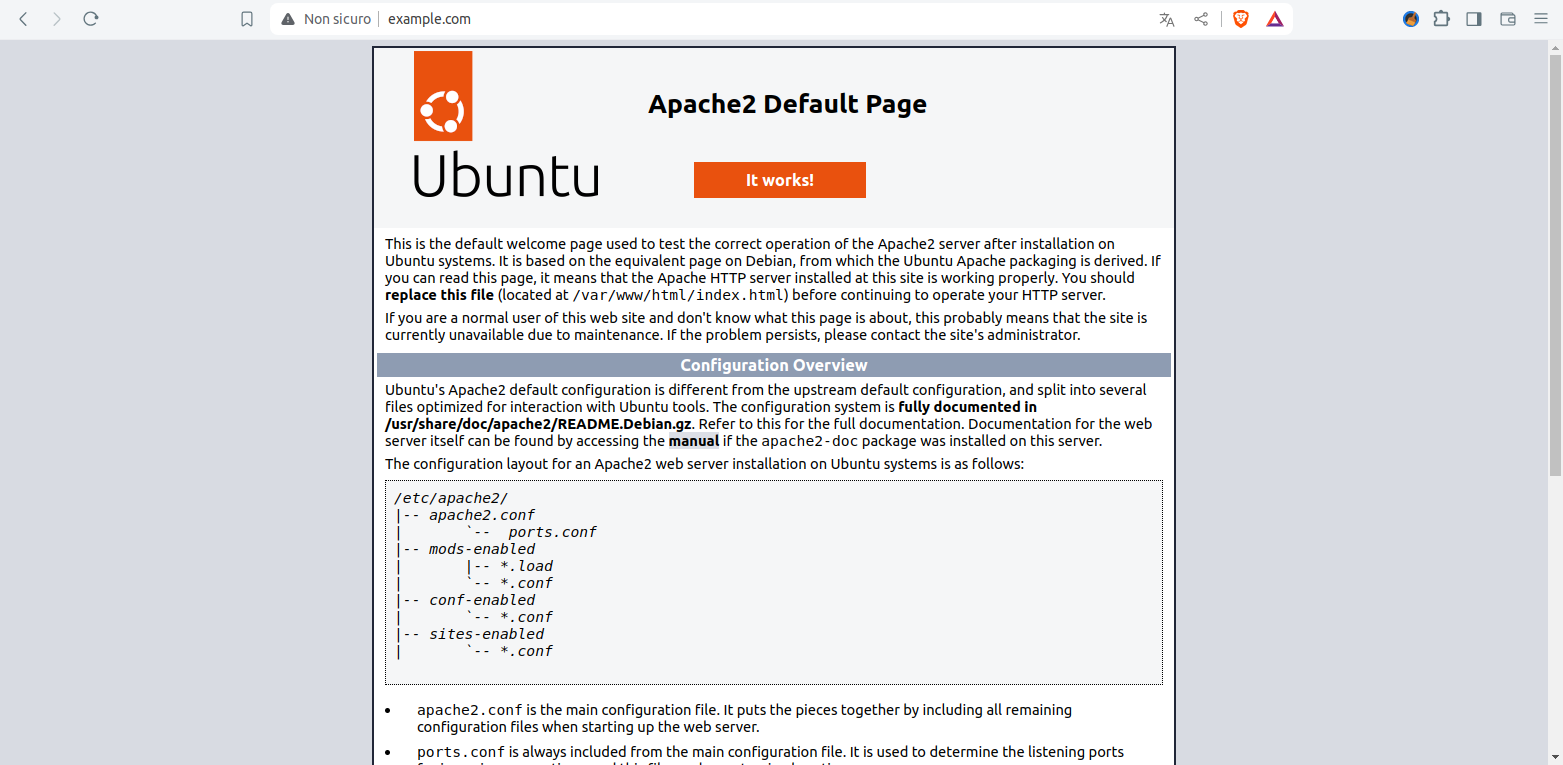1563x765 pixels.
Task: Bookmark this page
Action: click(x=247, y=19)
